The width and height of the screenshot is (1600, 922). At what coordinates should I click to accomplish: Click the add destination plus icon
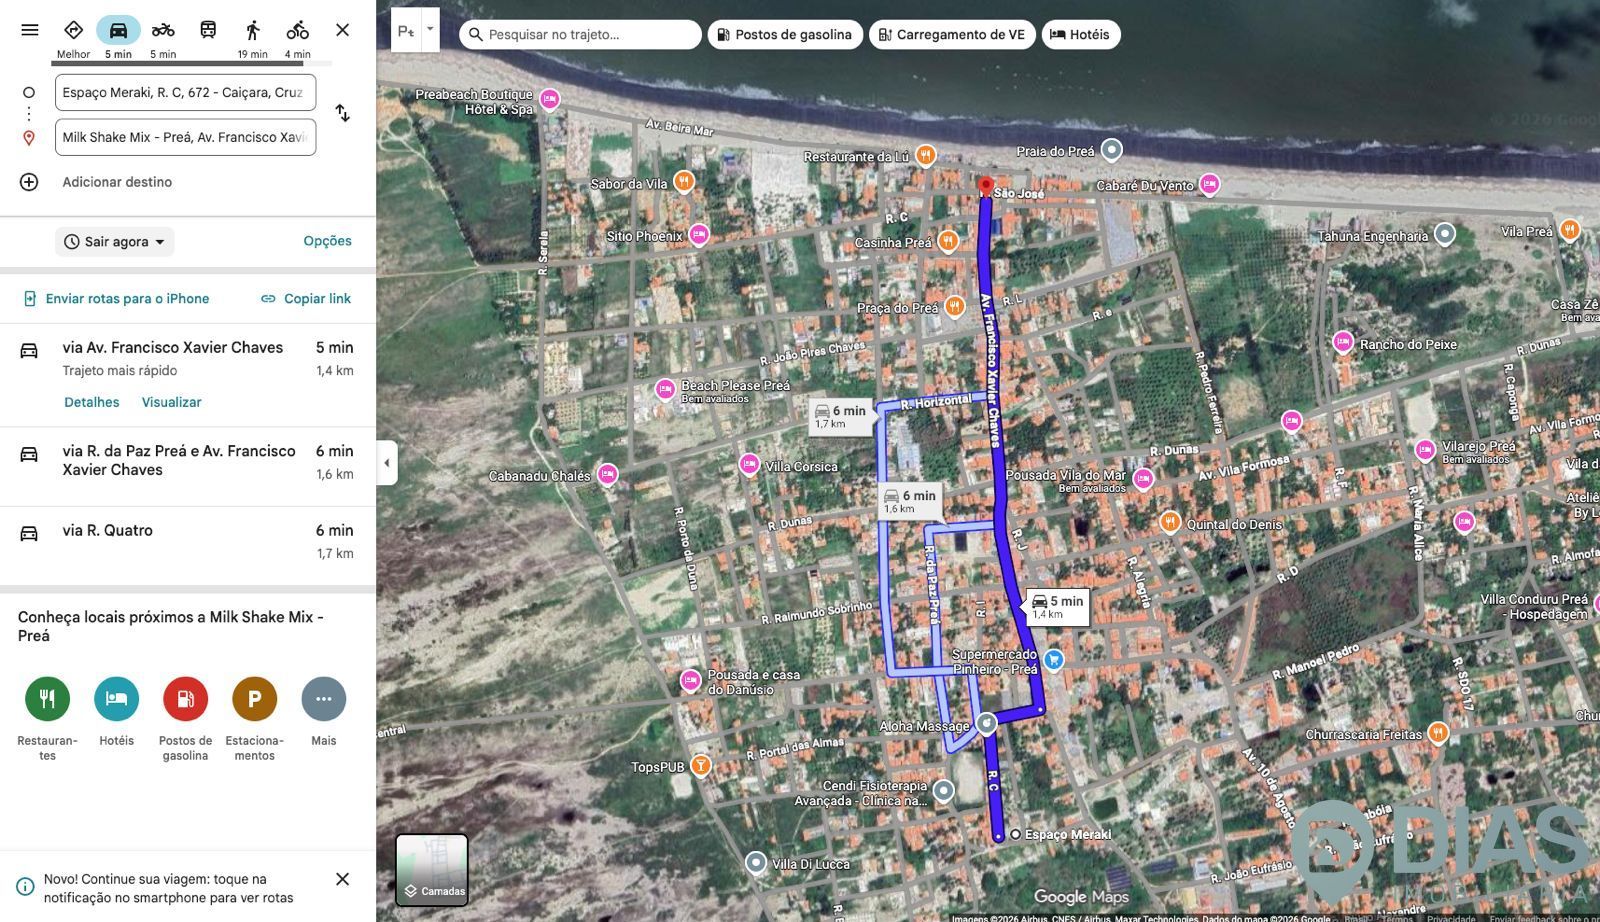point(29,182)
